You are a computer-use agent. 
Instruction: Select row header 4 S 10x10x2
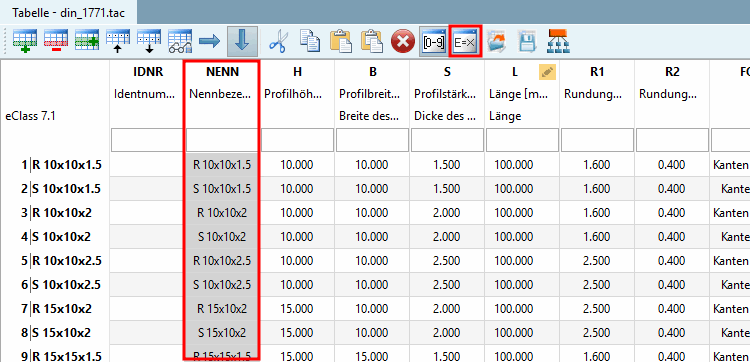[x=55, y=237]
